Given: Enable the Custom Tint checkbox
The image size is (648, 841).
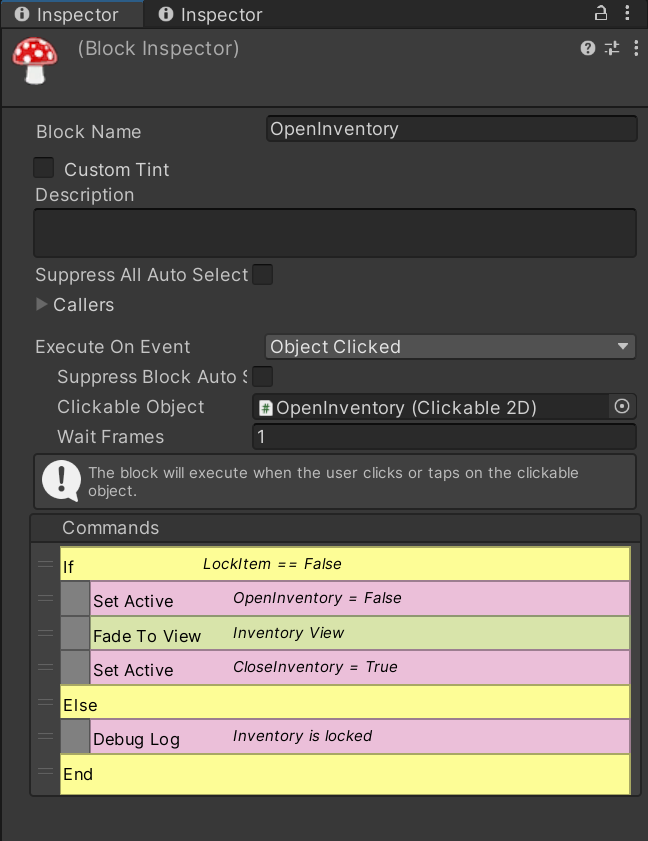Looking at the screenshot, I should click(43, 167).
